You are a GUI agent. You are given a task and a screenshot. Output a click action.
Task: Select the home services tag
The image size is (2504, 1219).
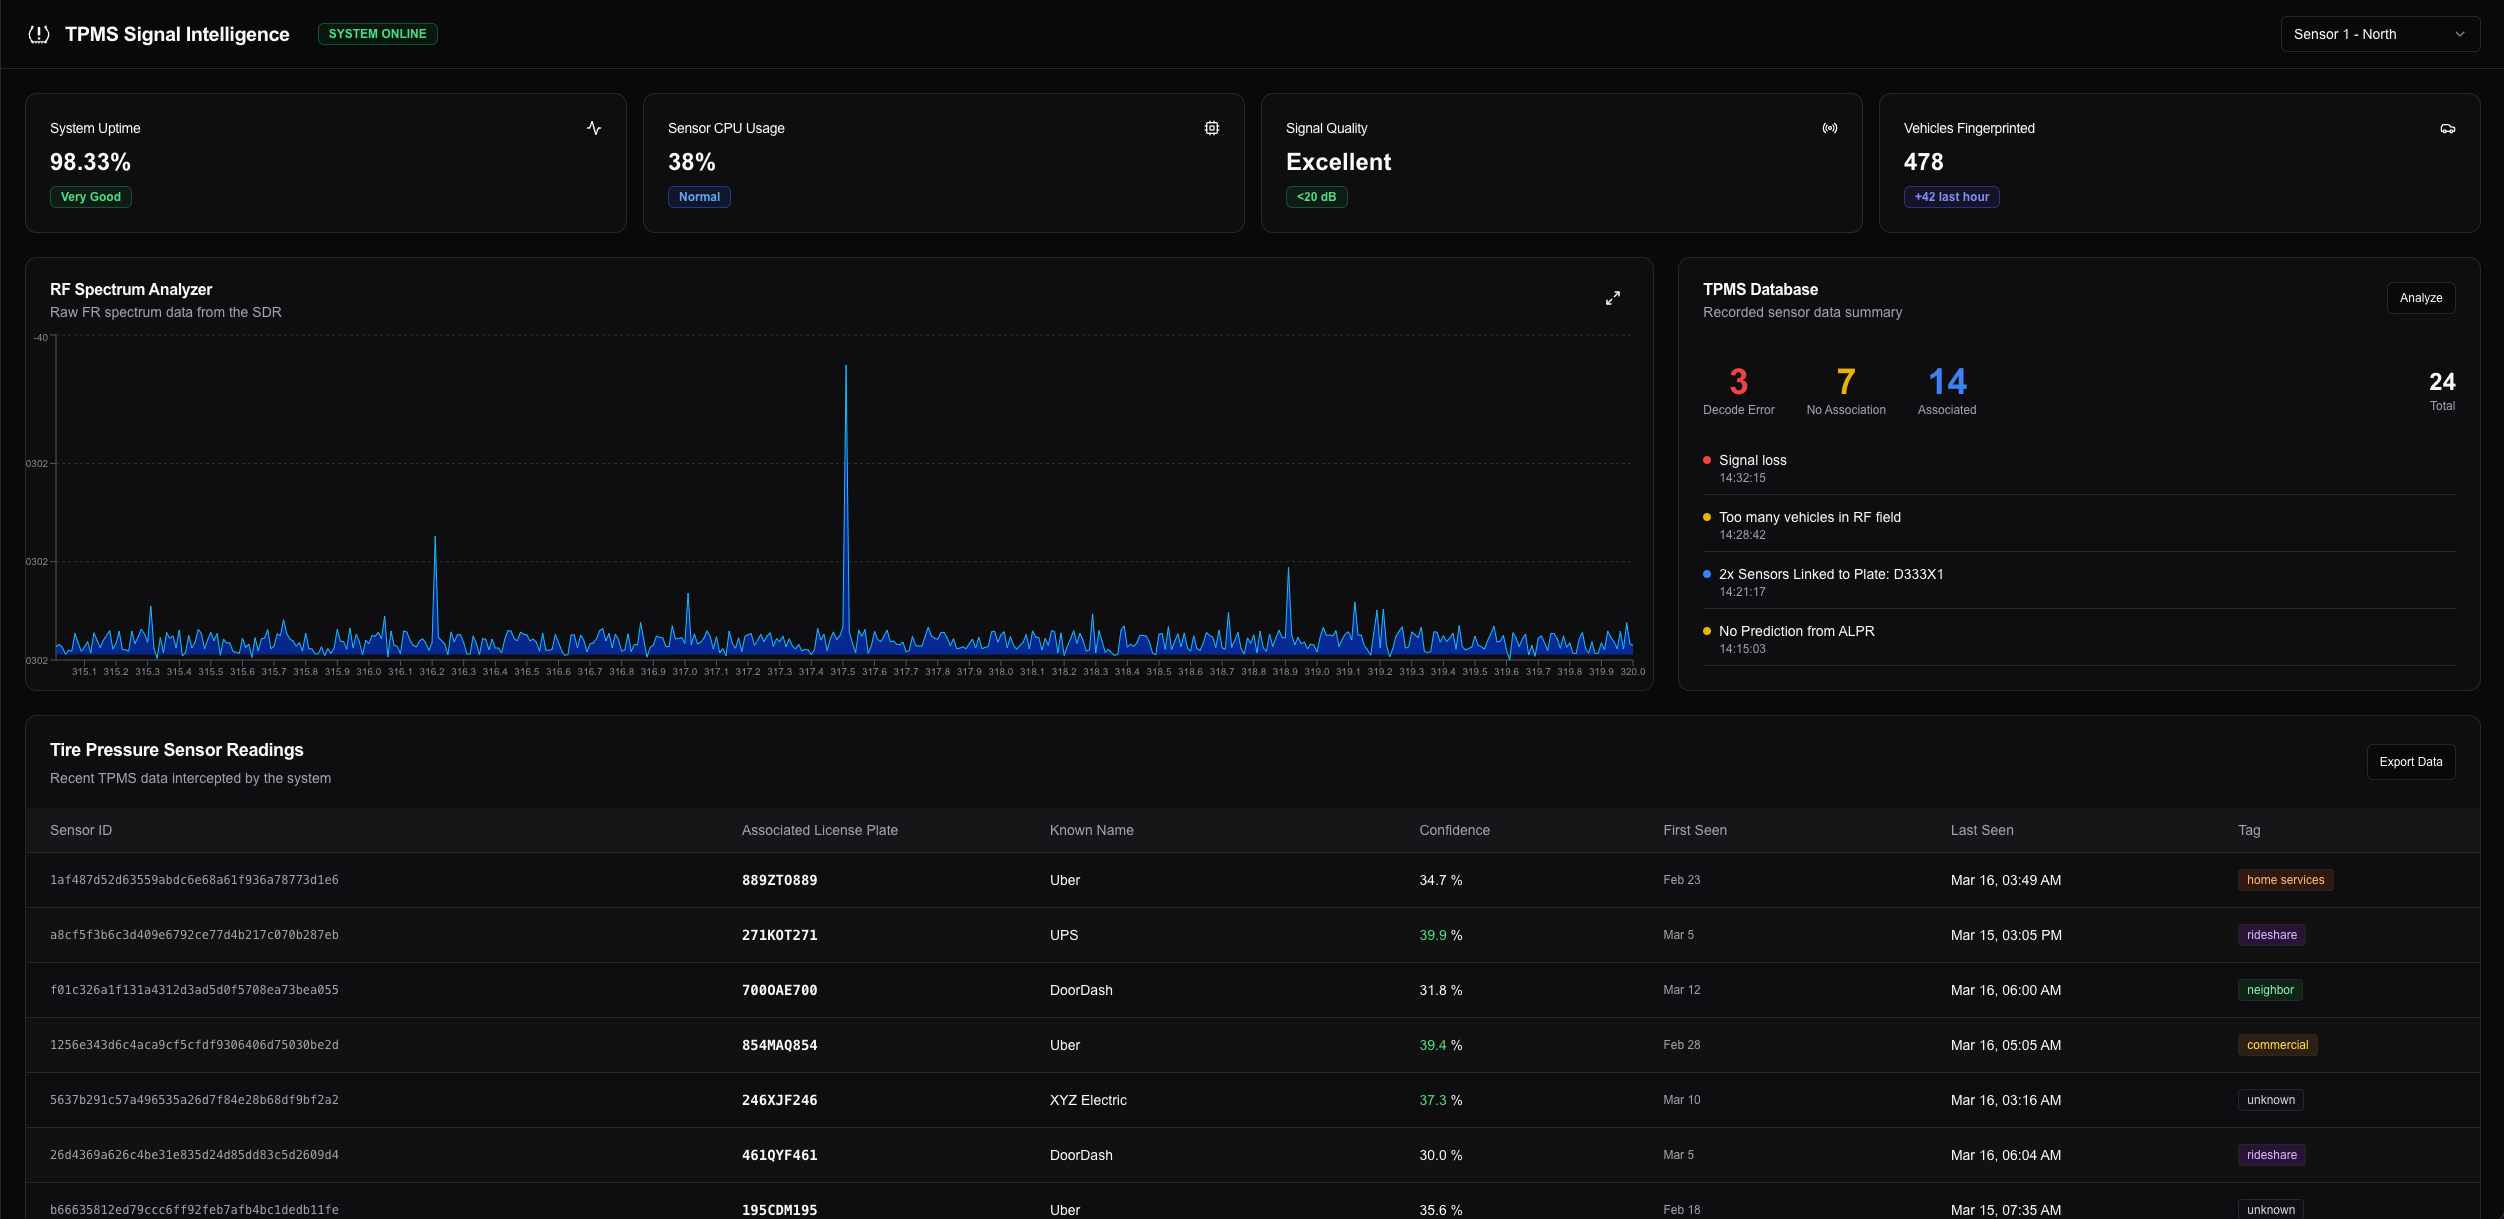[2284, 880]
